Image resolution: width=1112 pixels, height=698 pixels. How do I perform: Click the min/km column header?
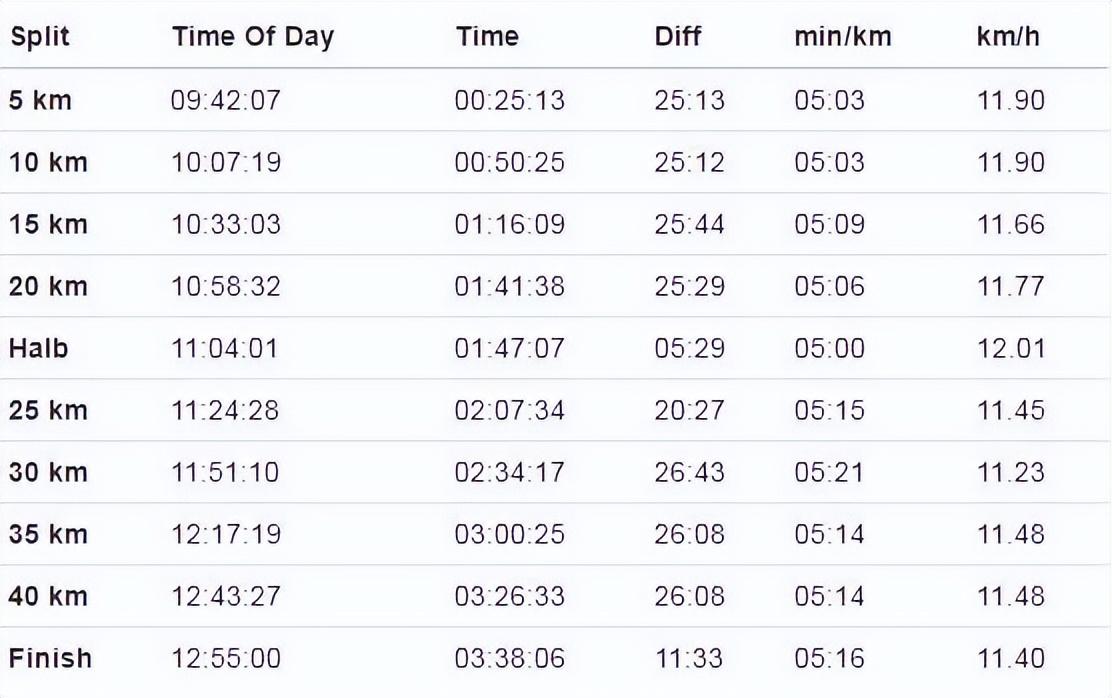pyautogui.click(x=842, y=37)
